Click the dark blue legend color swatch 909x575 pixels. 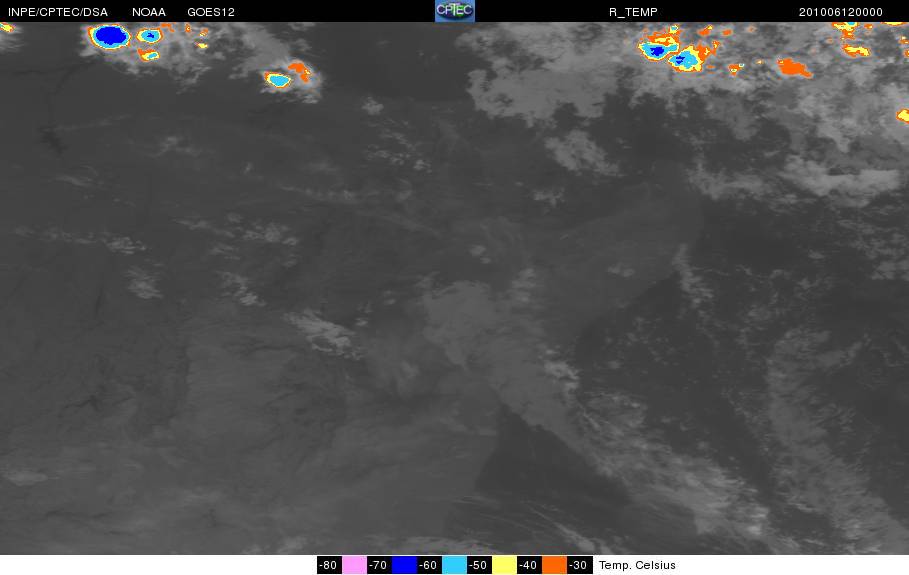[x=405, y=565]
